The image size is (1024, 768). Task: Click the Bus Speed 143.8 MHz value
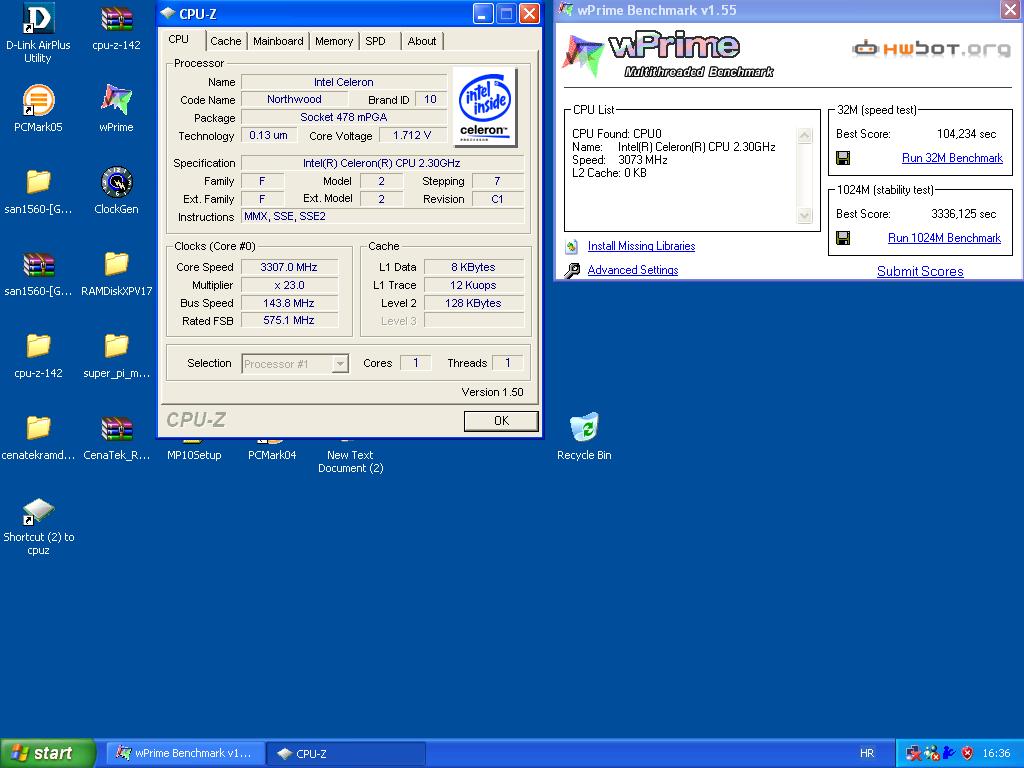289,303
